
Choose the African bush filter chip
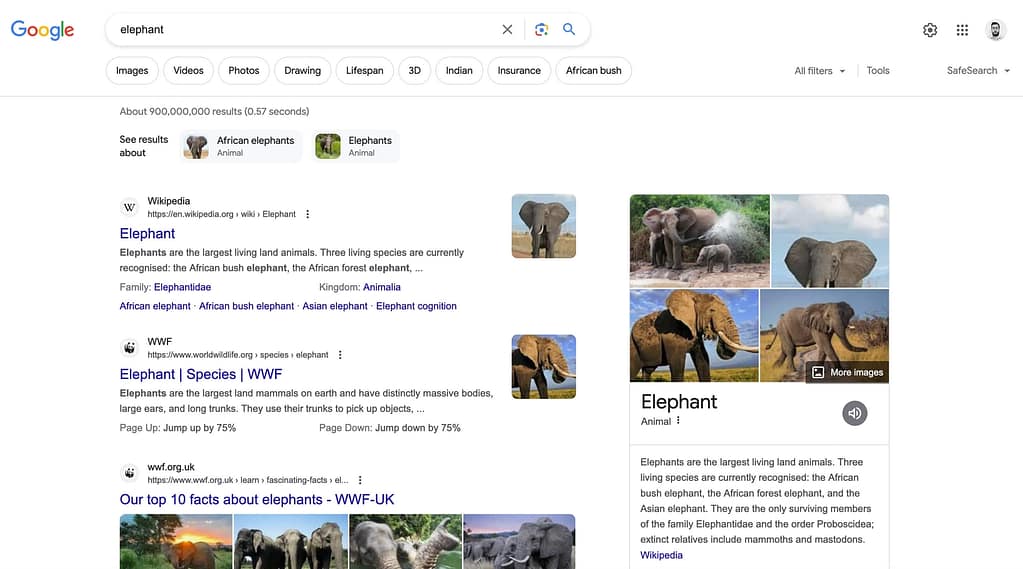point(594,71)
